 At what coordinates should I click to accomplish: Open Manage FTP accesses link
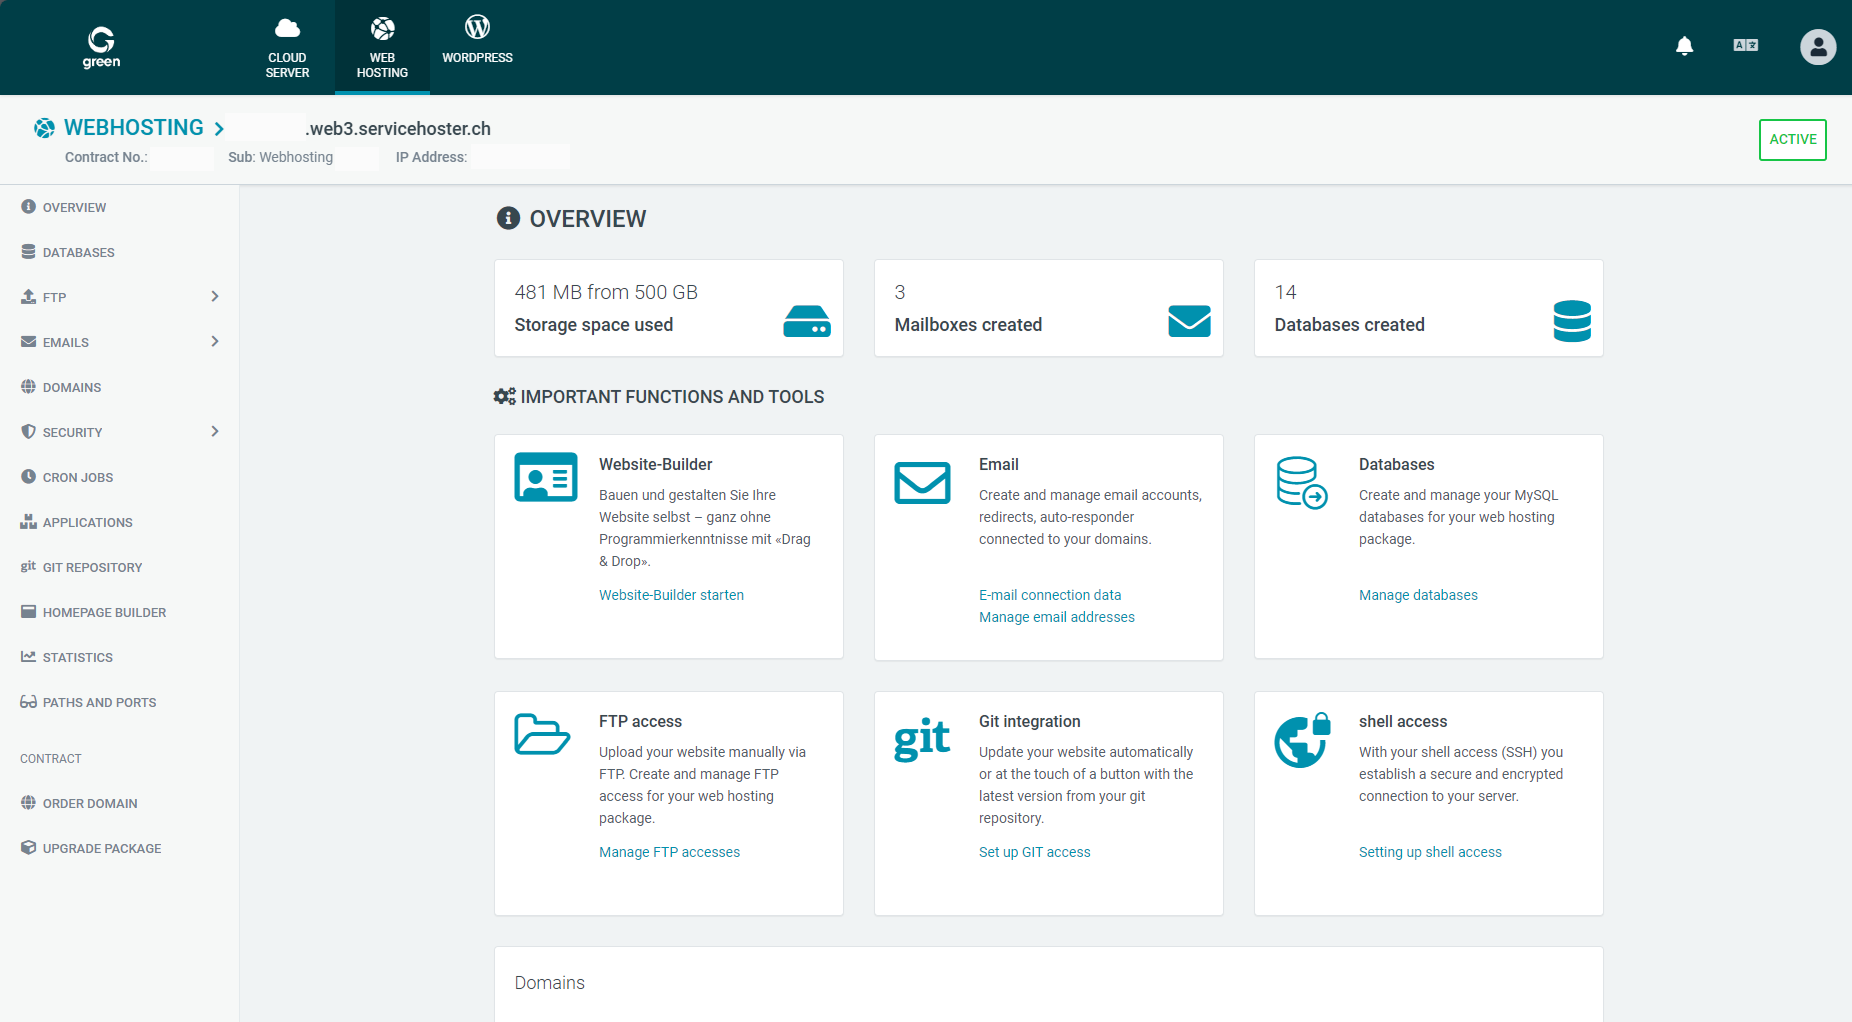670,852
